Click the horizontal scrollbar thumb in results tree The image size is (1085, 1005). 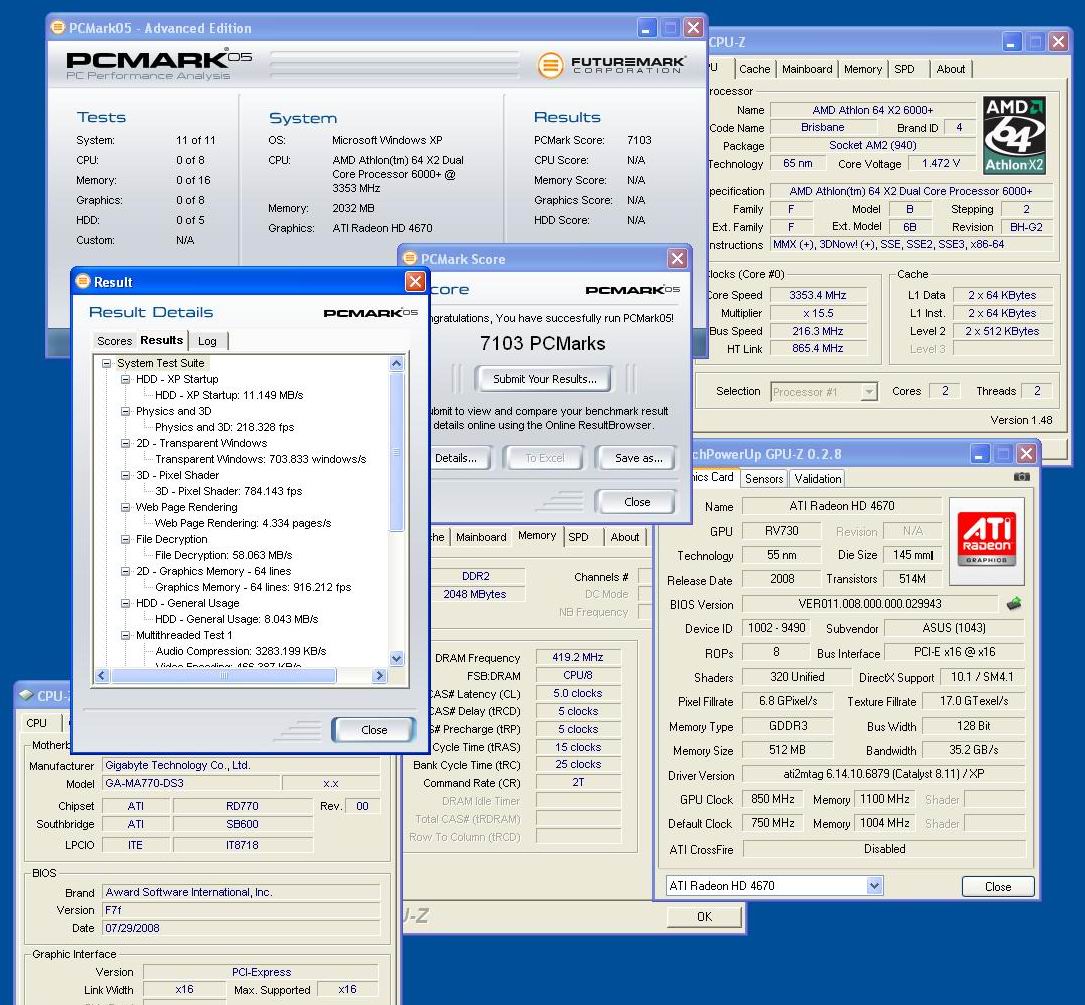tap(224, 676)
